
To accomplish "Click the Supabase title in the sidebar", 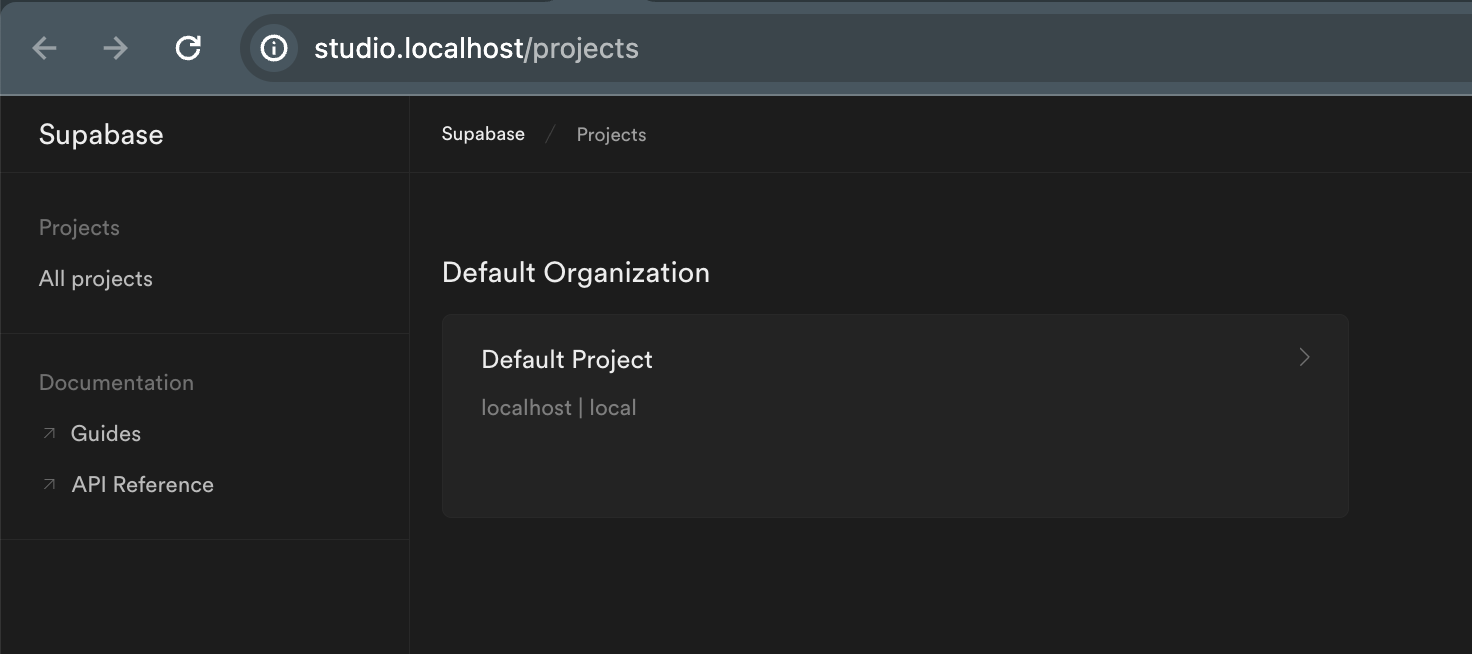I will pos(101,135).
